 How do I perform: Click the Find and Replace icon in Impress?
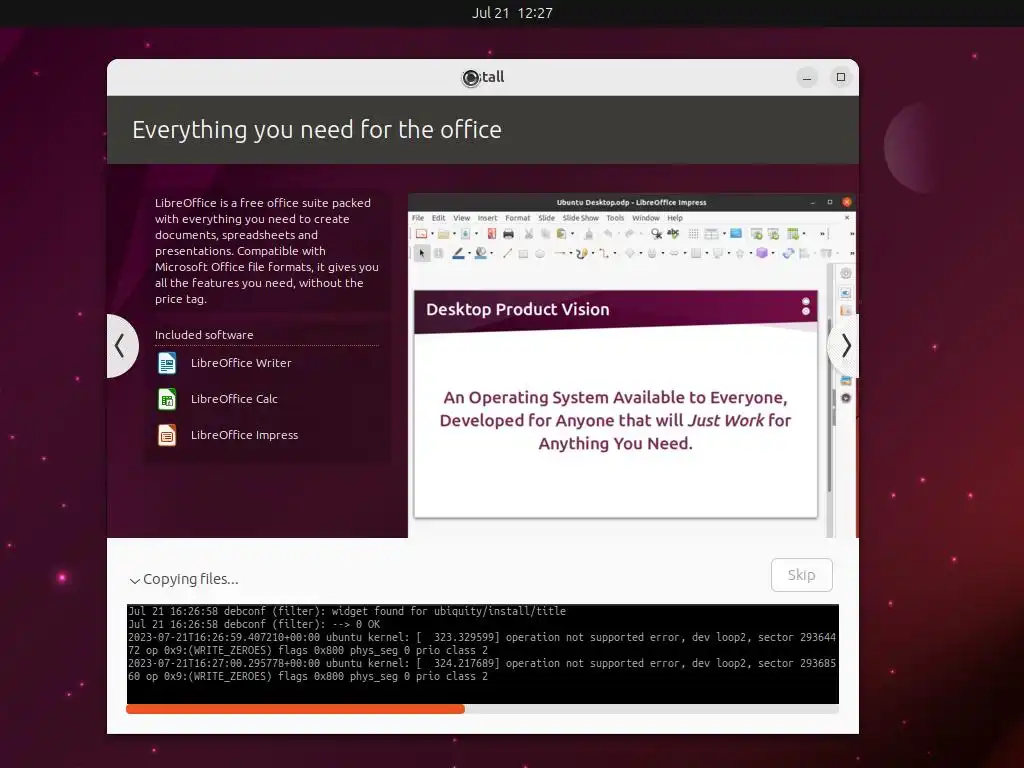[x=657, y=234]
